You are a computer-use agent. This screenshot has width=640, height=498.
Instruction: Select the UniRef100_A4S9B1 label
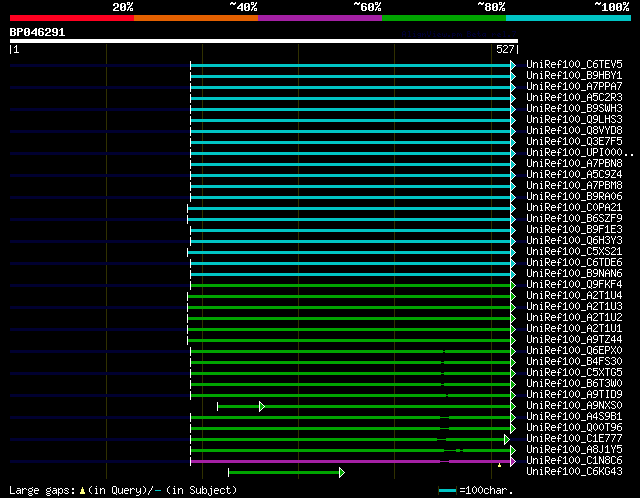(574, 417)
